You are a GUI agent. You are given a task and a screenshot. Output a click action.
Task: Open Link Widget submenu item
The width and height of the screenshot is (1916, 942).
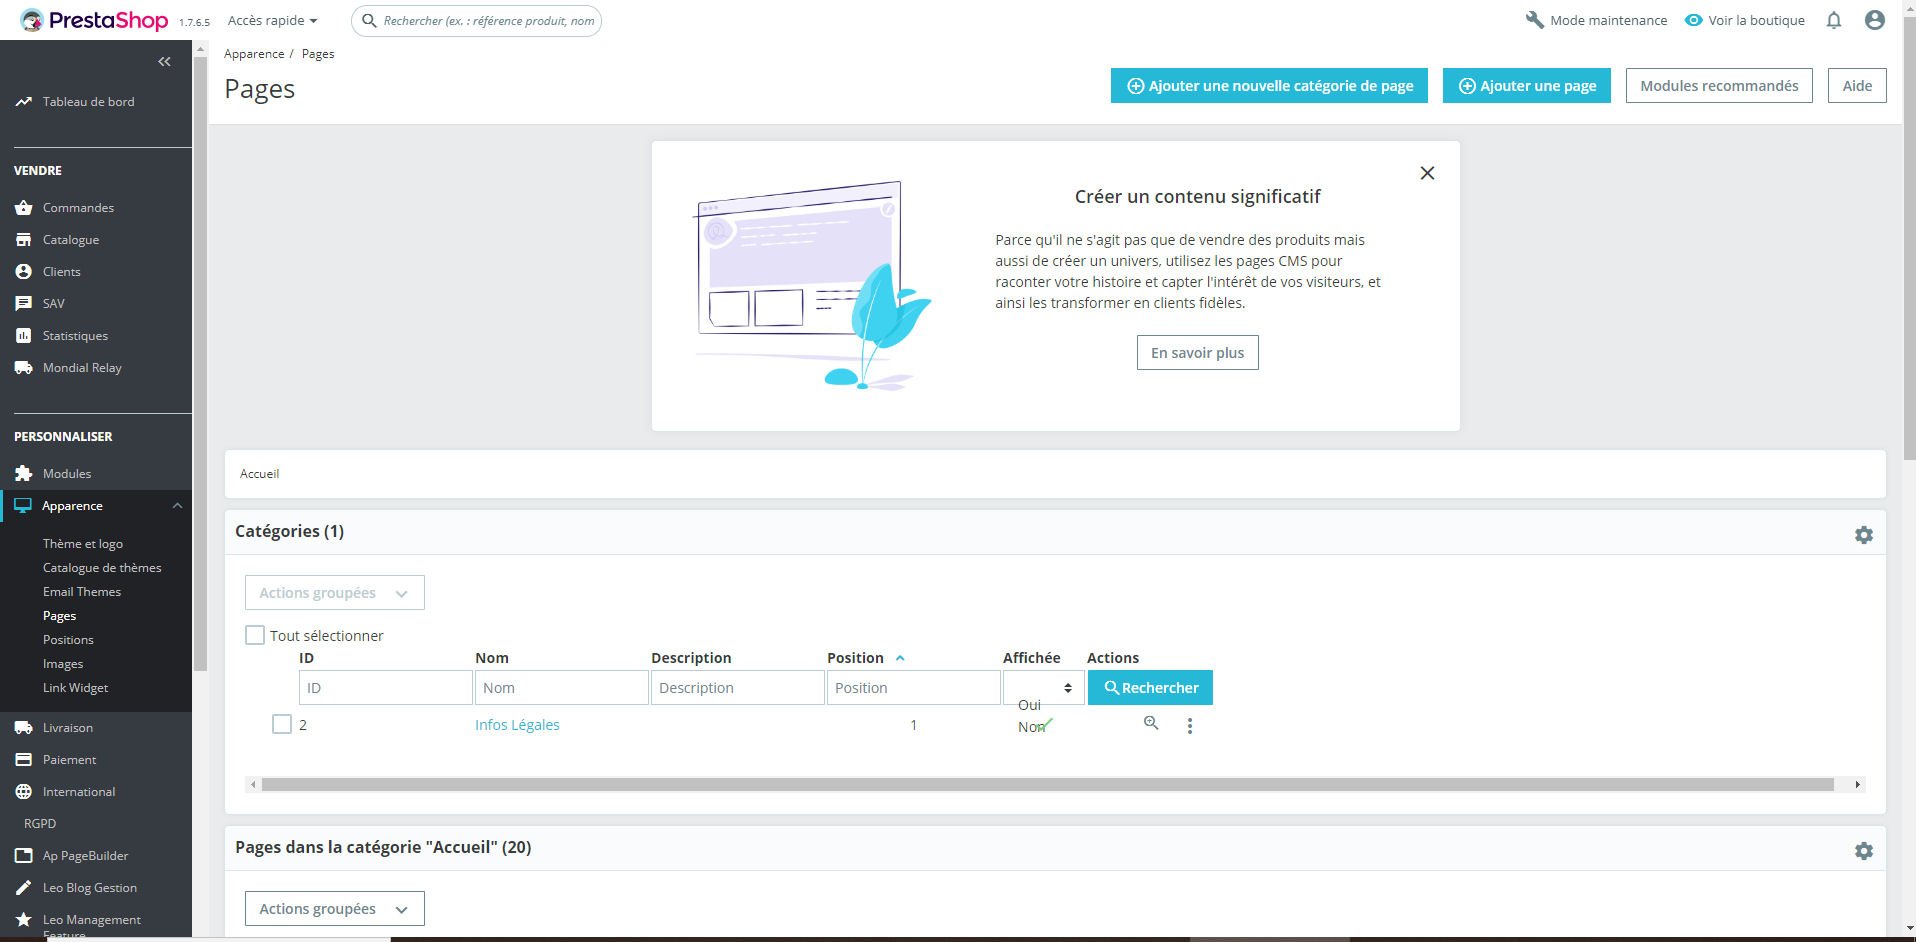coord(75,688)
